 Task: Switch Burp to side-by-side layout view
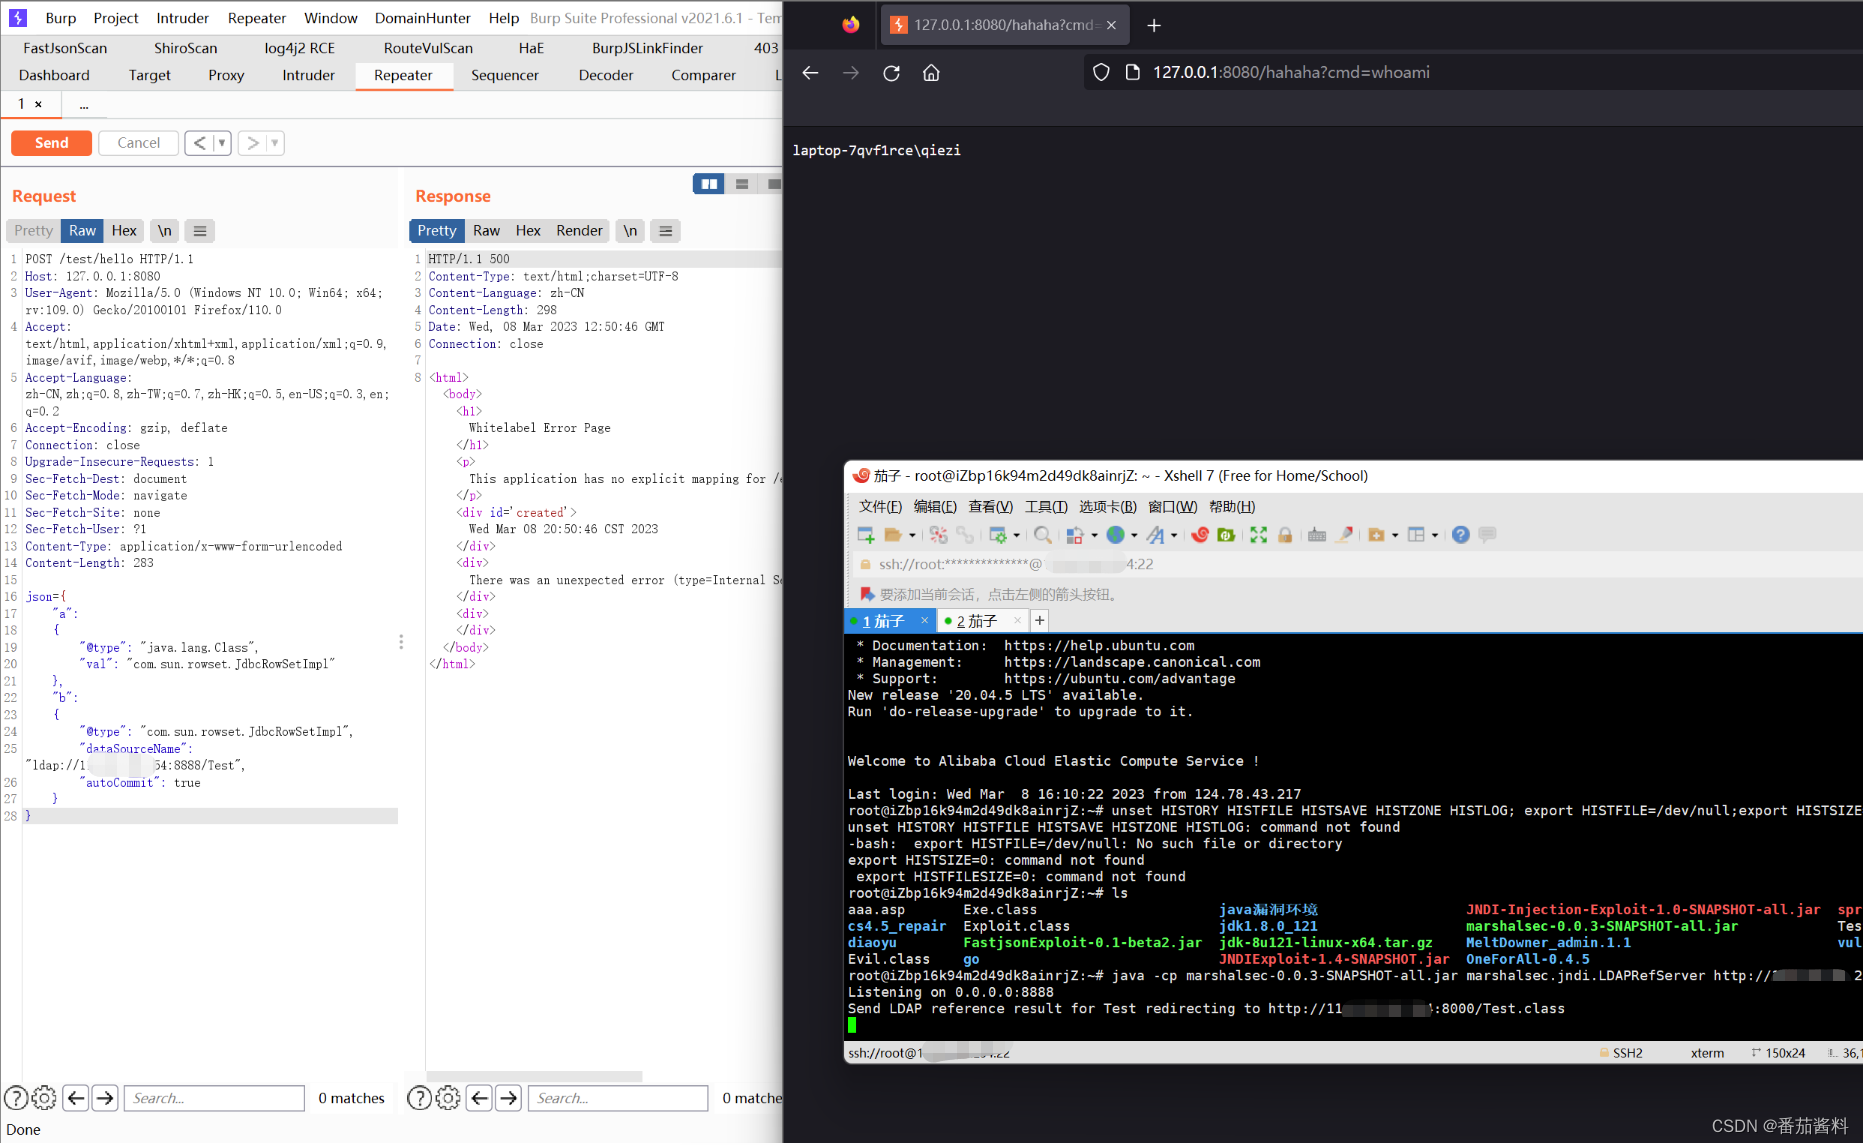click(x=709, y=184)
